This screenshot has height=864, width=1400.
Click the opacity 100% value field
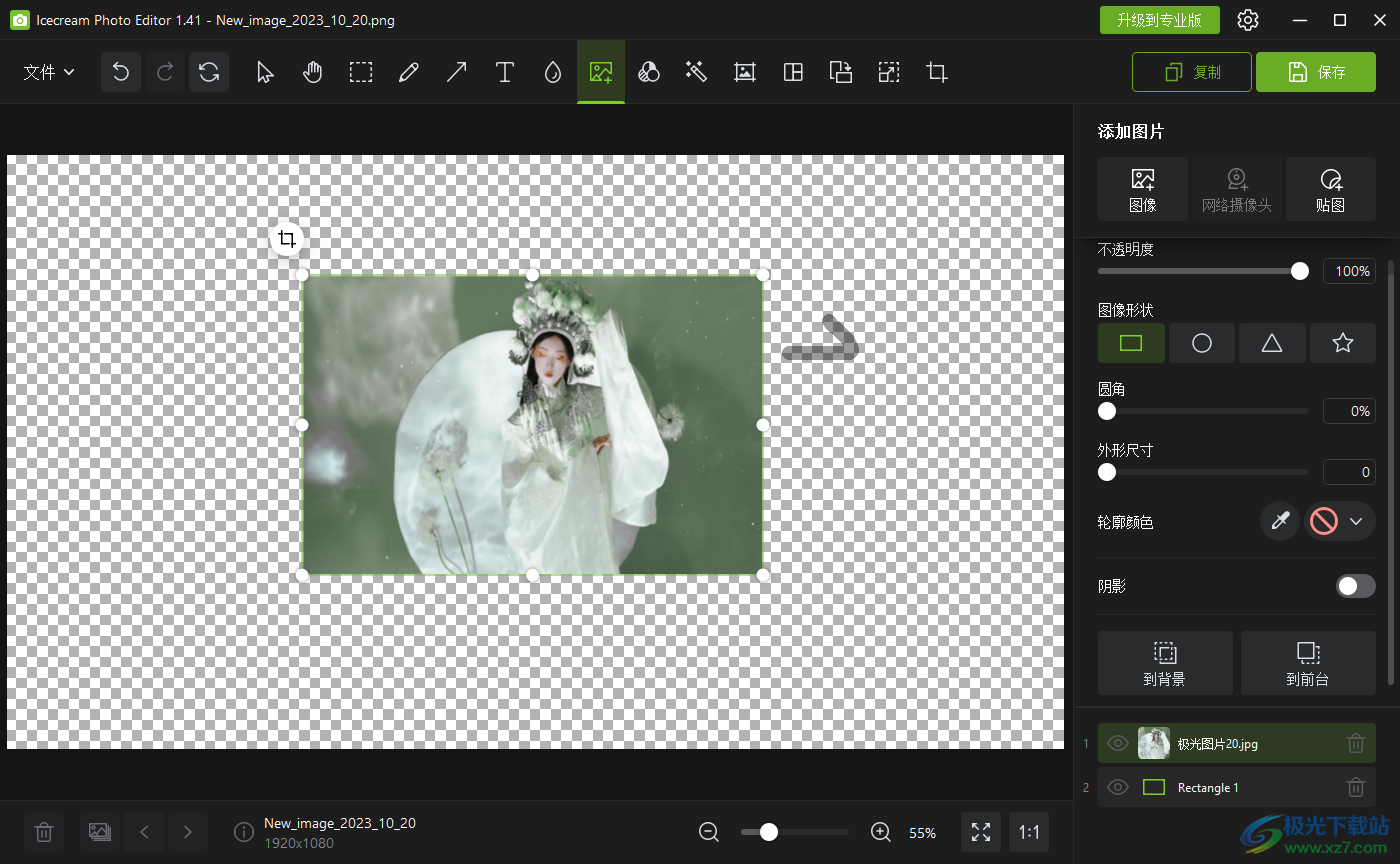tap(1349, 271)
